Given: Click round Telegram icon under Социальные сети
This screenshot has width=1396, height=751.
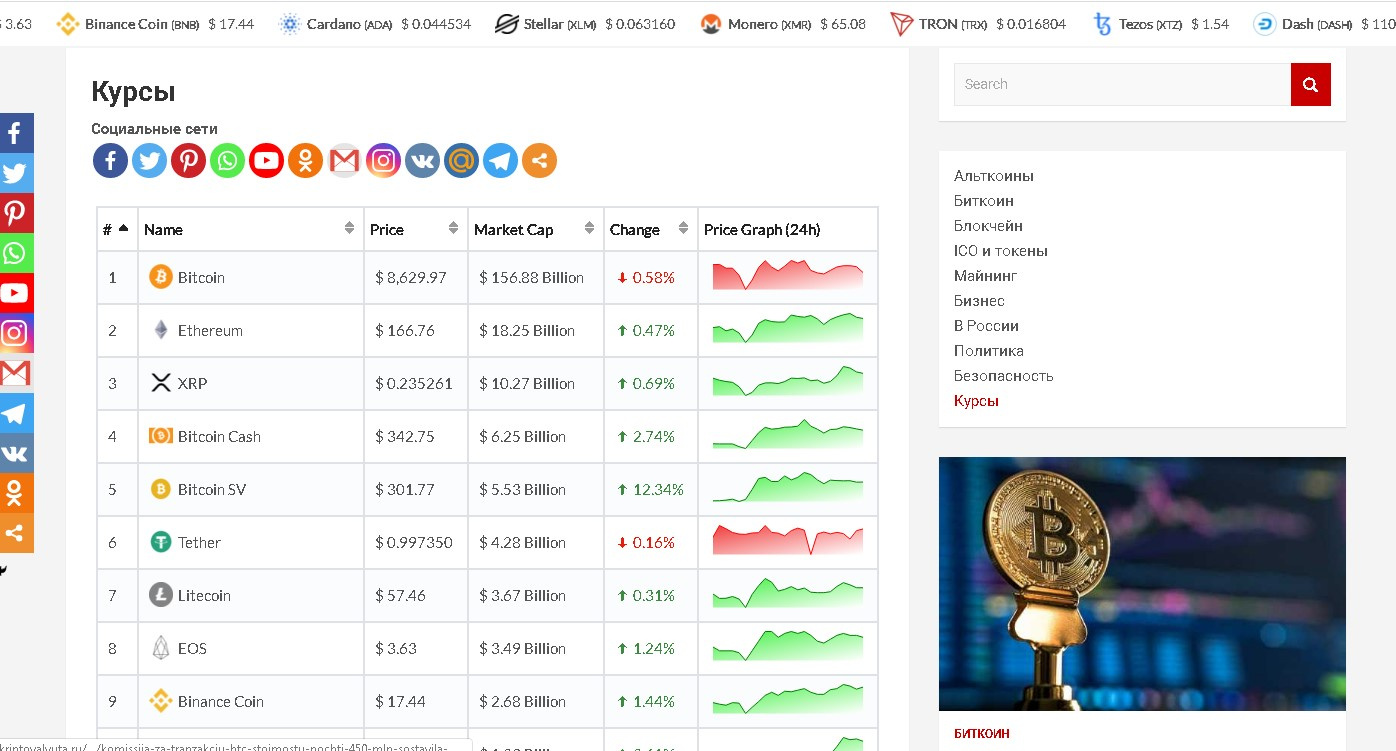Looking at the screenshot, I should [500, 160].
